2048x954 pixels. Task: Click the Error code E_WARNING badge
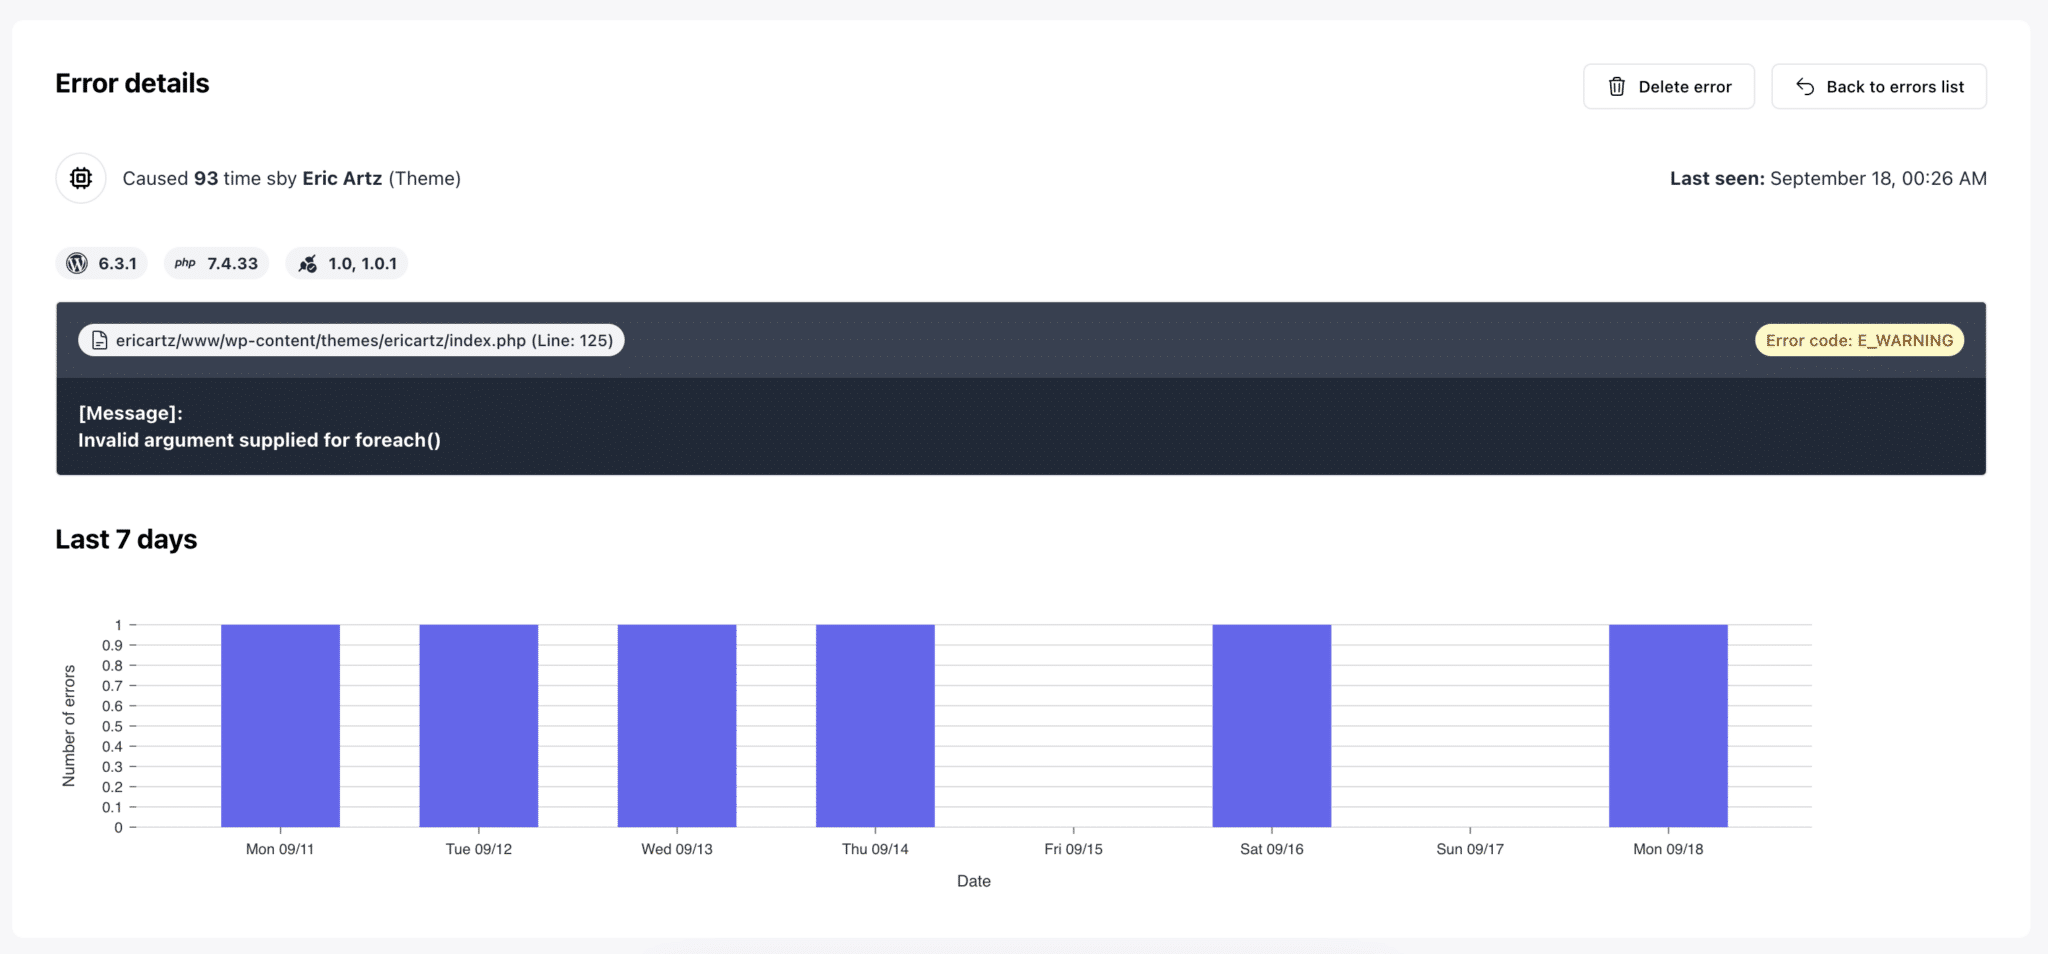pos(1859,341)
